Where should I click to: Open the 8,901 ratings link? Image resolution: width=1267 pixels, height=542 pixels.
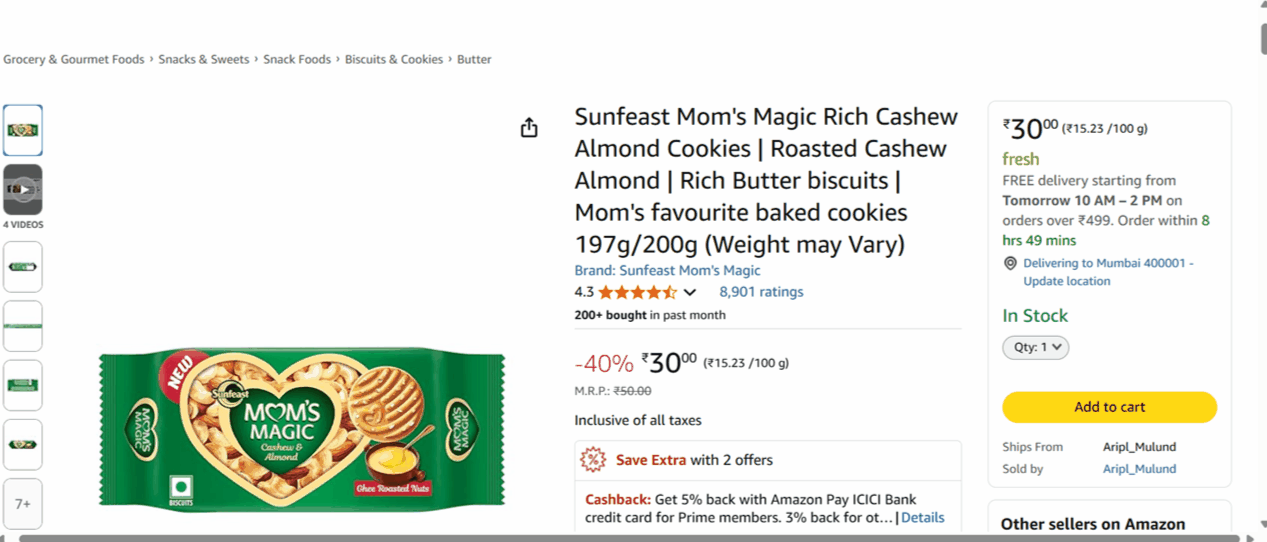(x=761, y=292)
